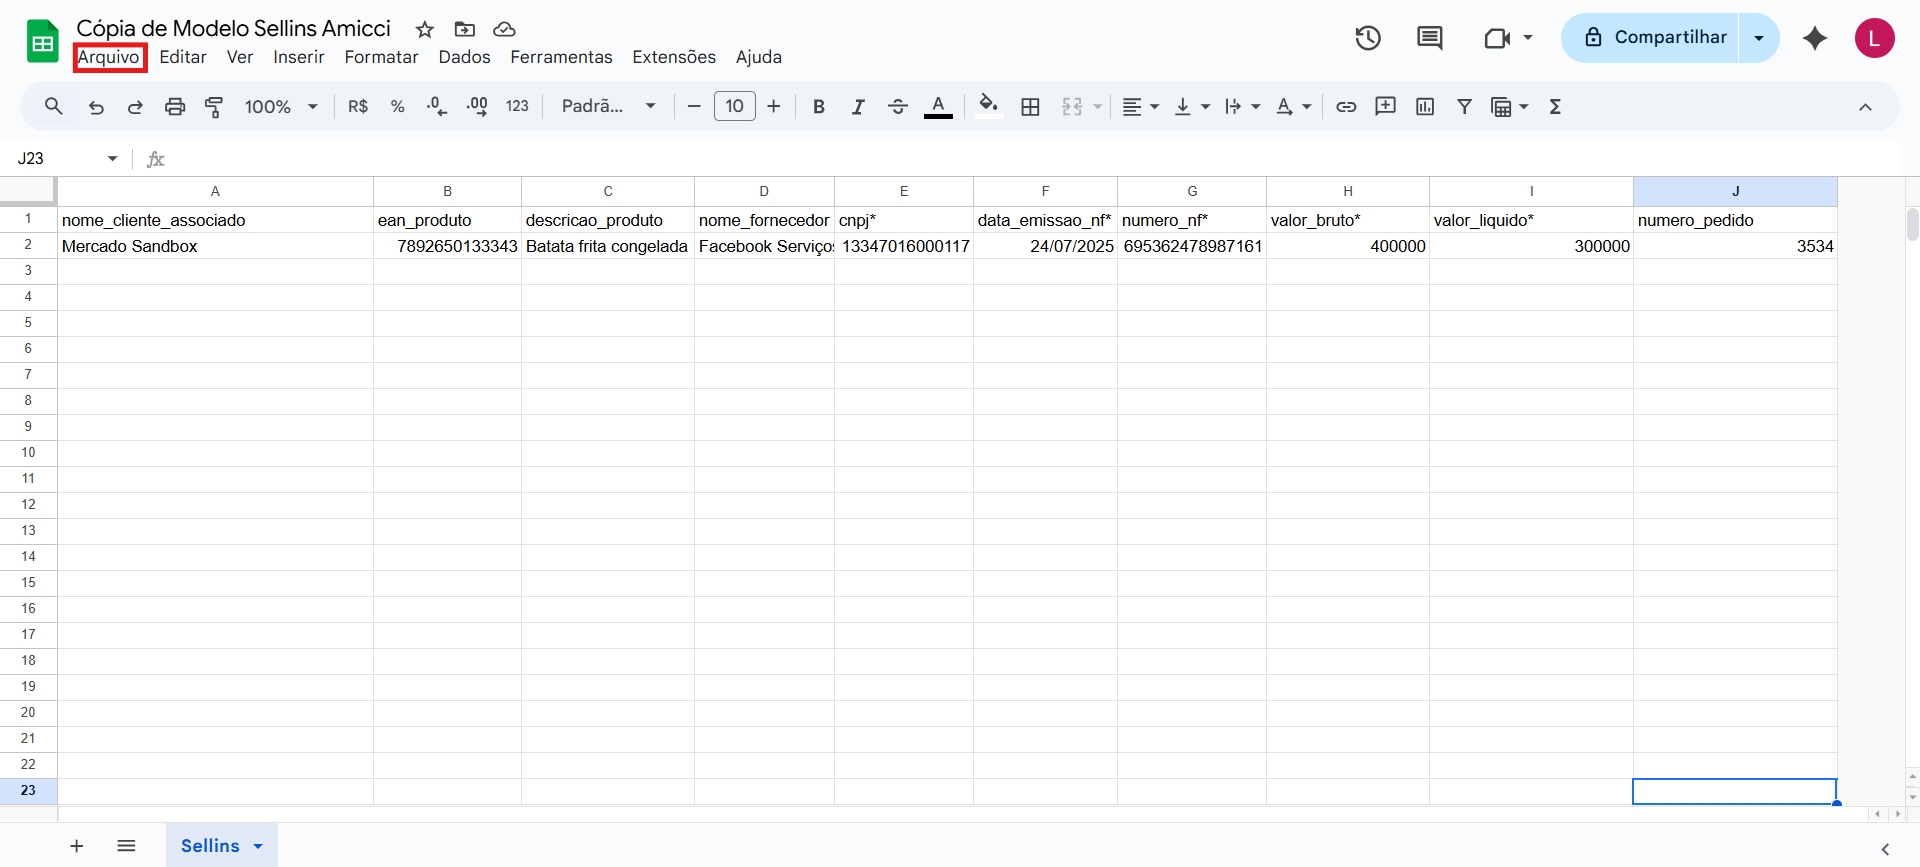Click the print icon

pyautogui.click(x=175, y=107)
